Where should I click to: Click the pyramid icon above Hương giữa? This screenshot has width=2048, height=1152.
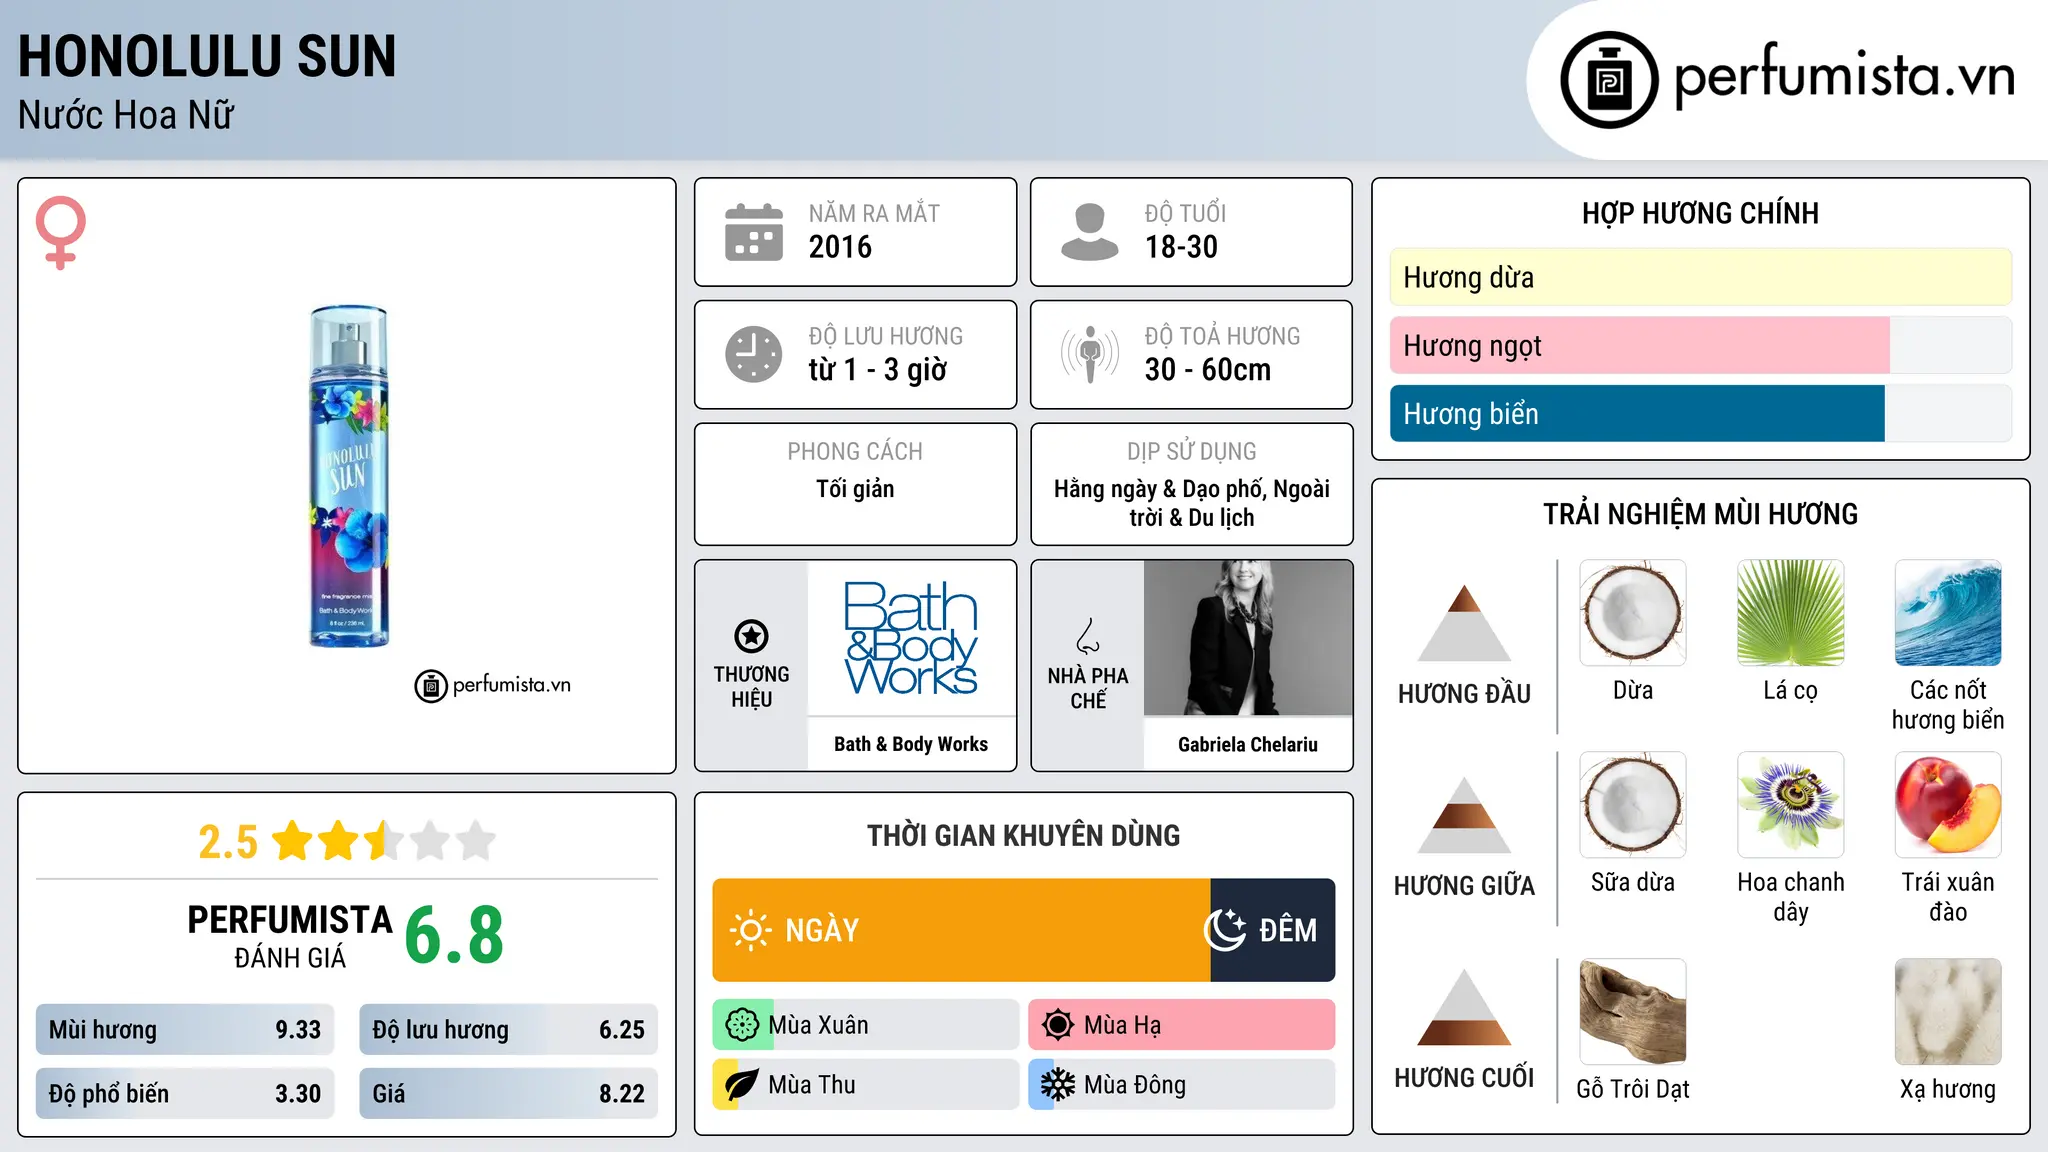pyautogui.click(x=1464, y=815)
